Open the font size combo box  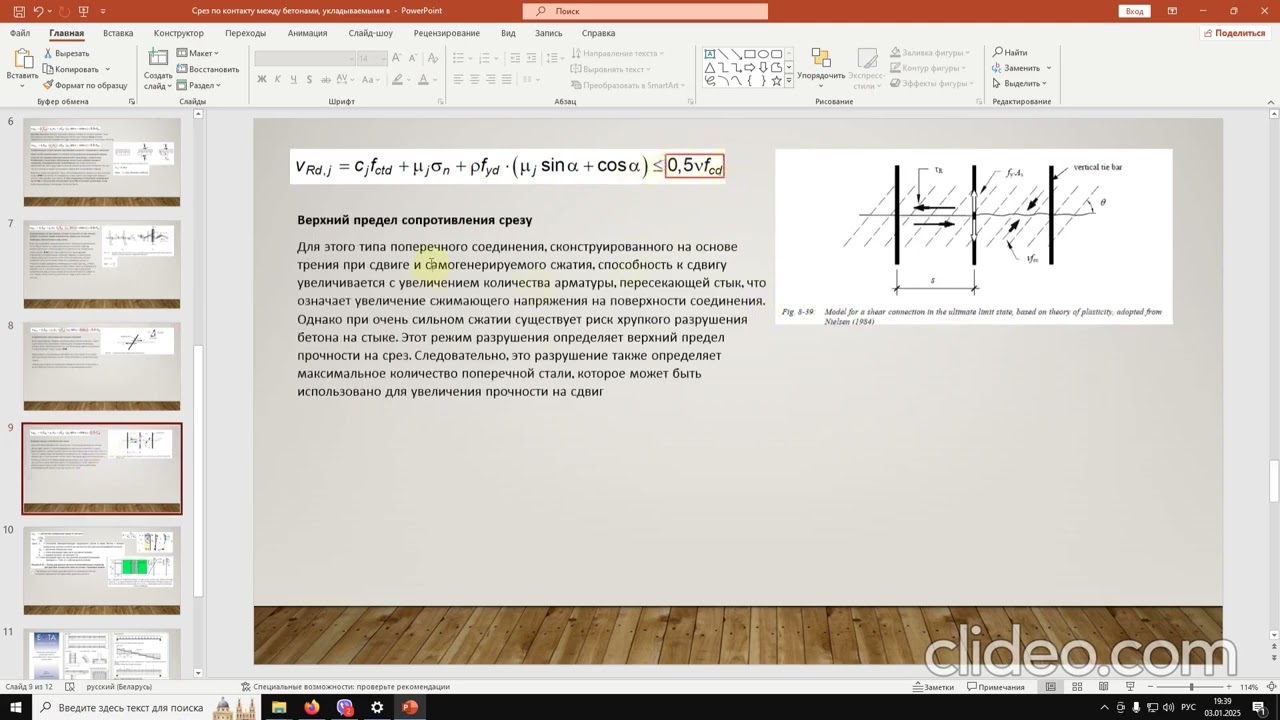coord(372,58)
